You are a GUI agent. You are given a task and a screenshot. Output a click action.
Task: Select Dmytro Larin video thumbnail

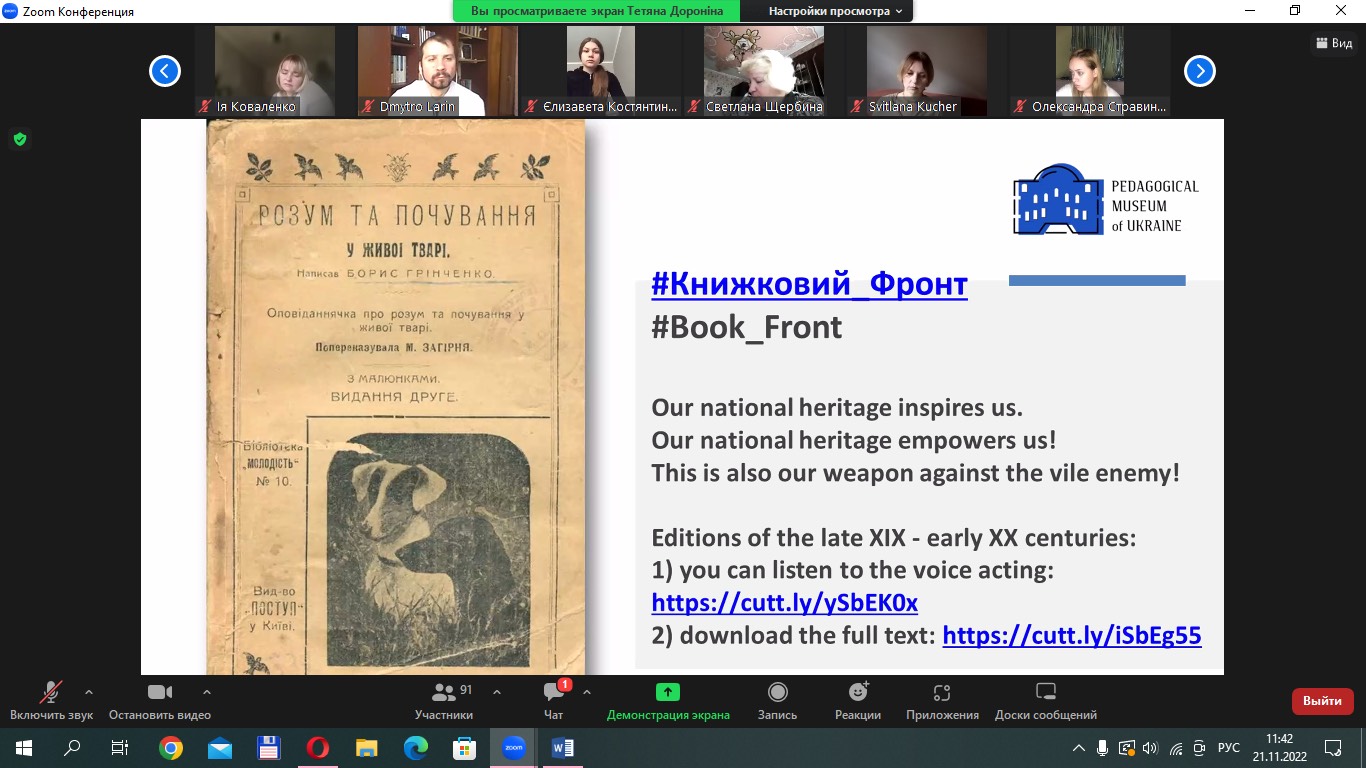437,70
